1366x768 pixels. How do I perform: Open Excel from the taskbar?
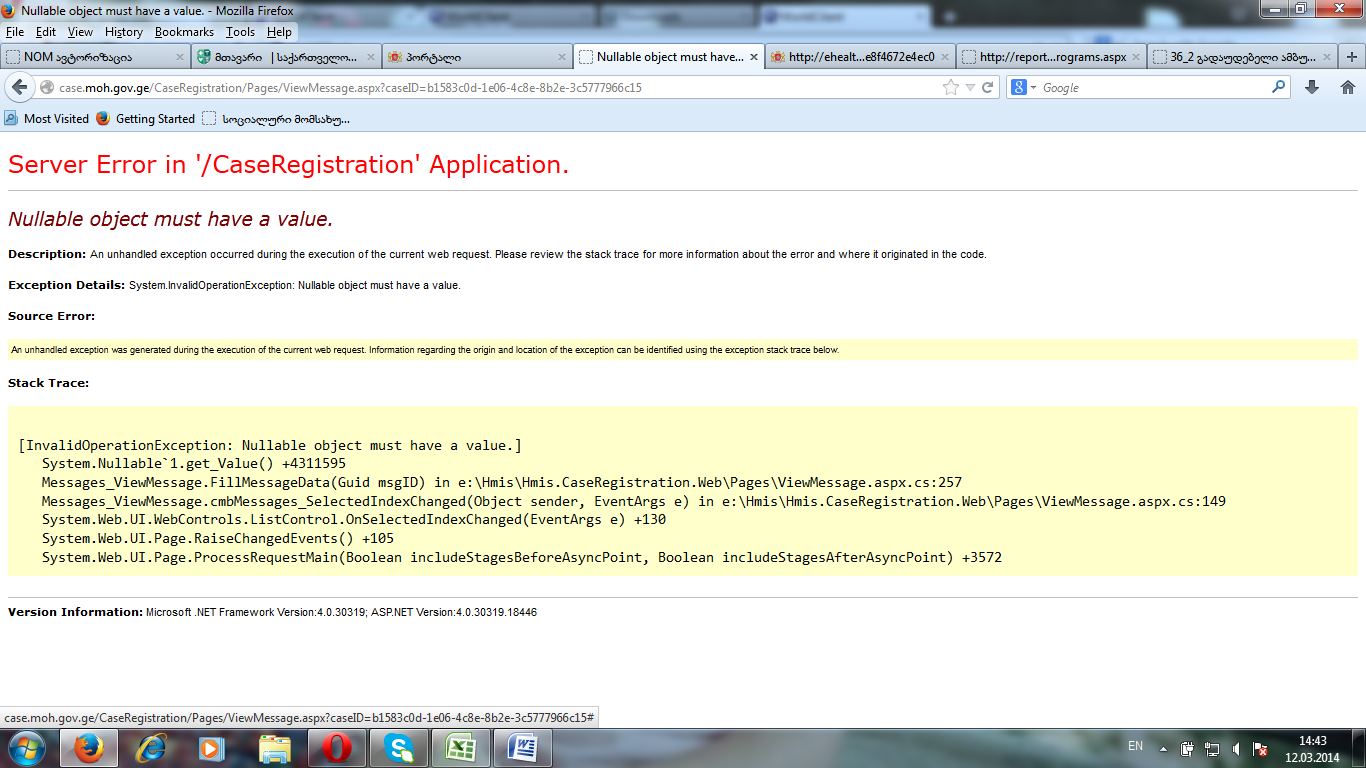point(460,748)
